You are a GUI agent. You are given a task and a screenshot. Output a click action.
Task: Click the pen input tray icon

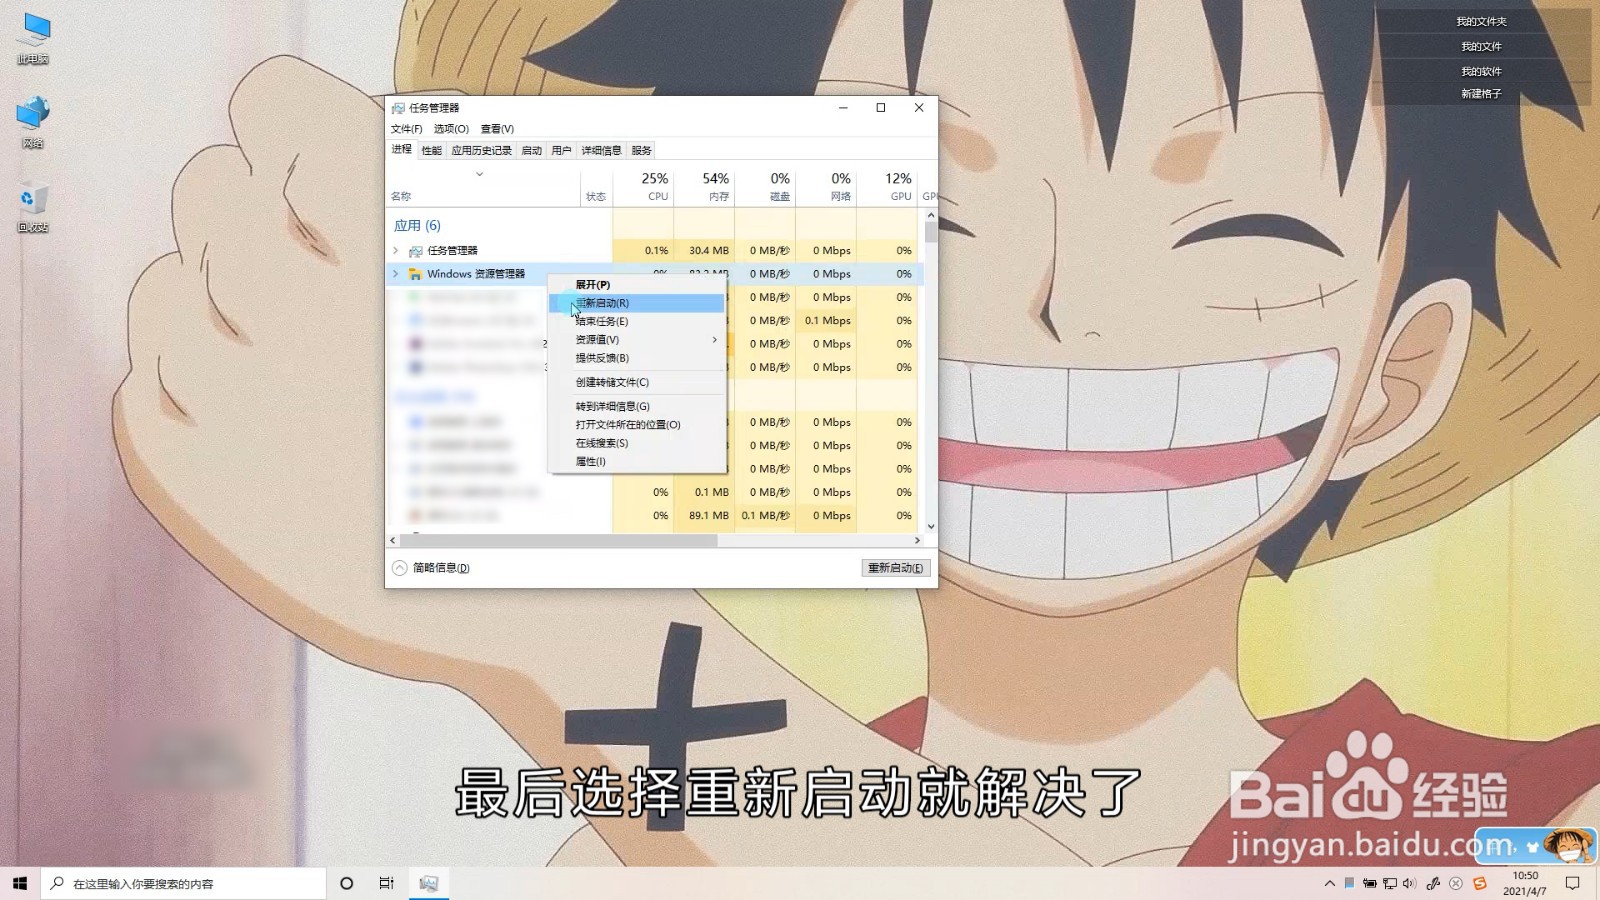point(1433,883)
